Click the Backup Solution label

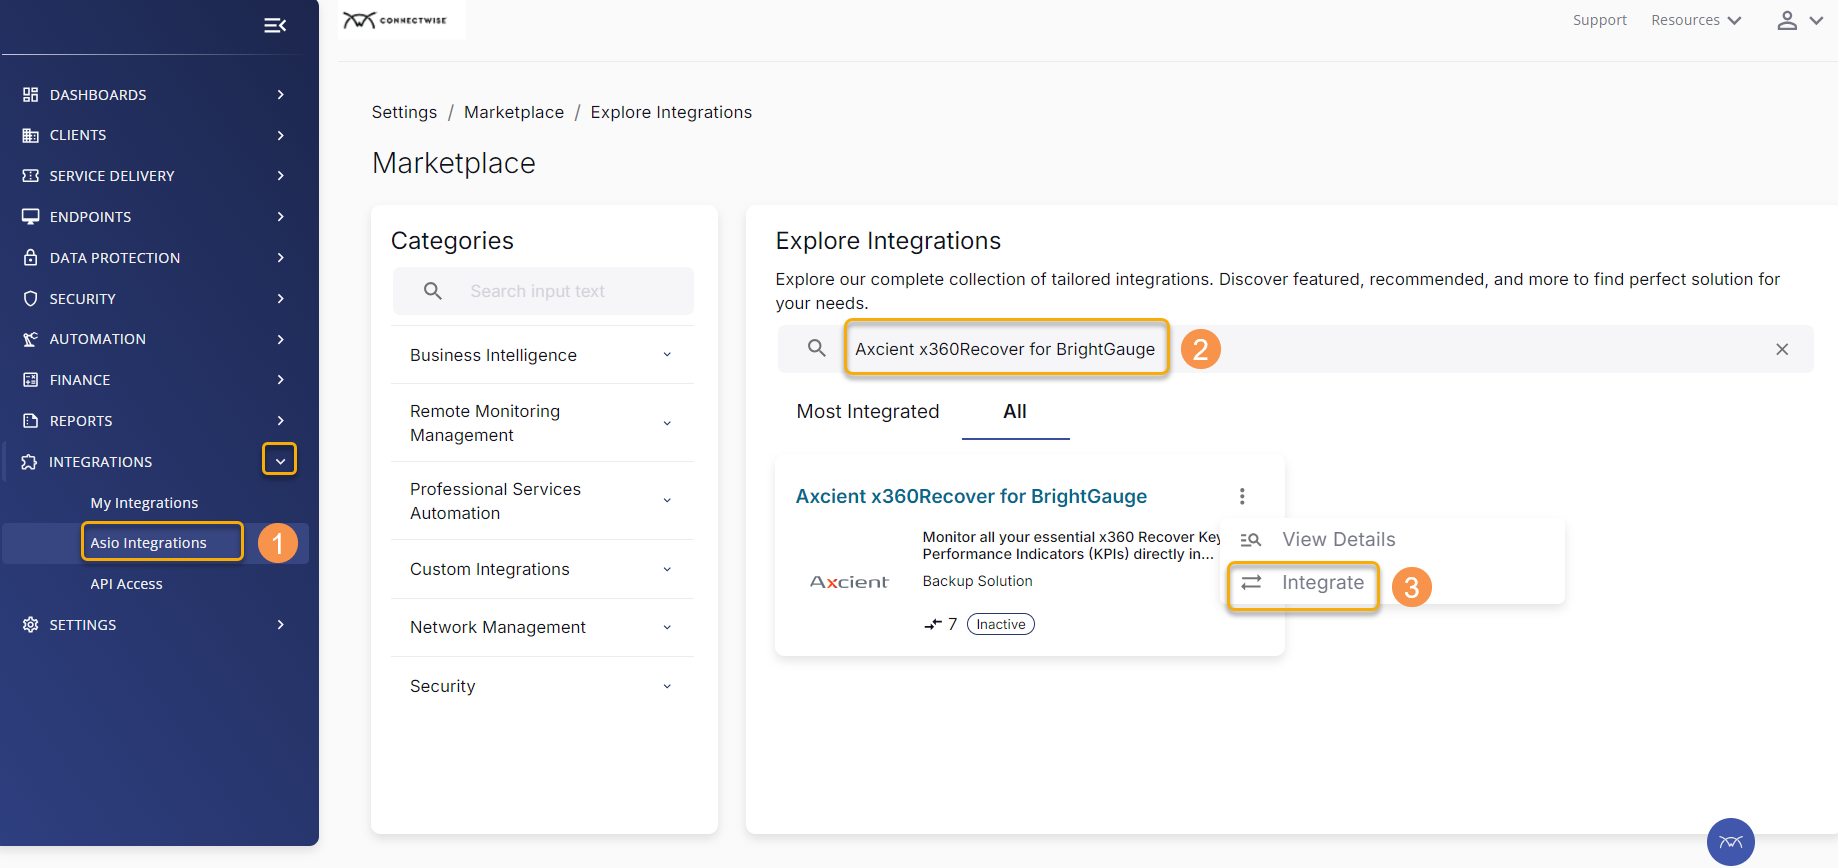click(977, 581)
